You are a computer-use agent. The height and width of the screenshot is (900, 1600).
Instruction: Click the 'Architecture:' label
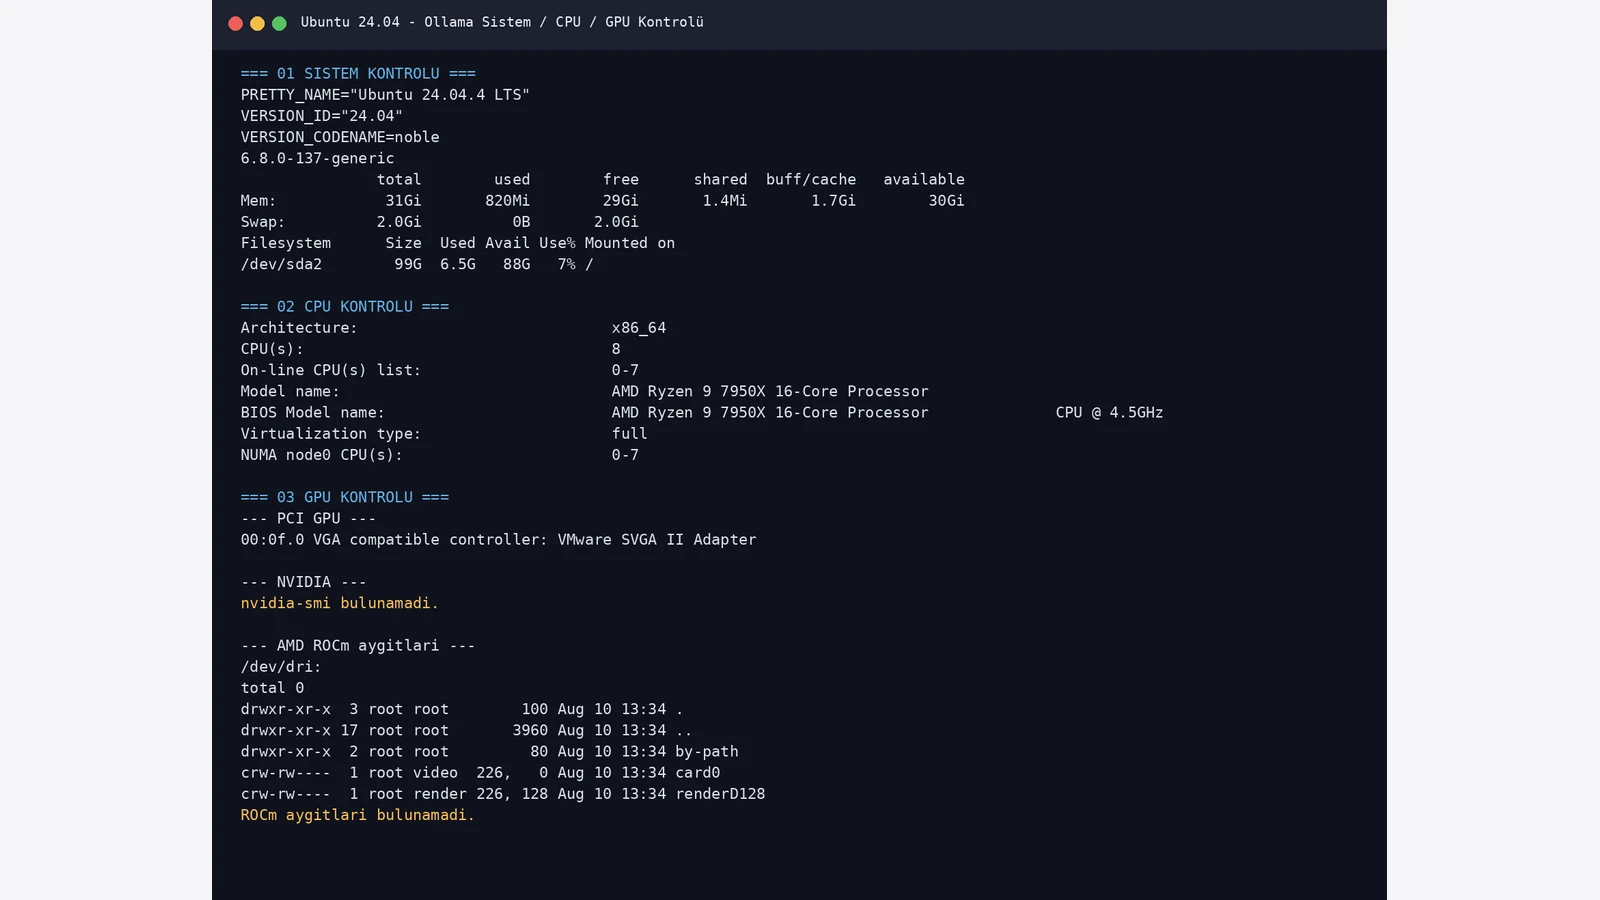click(x=299, y=328)
